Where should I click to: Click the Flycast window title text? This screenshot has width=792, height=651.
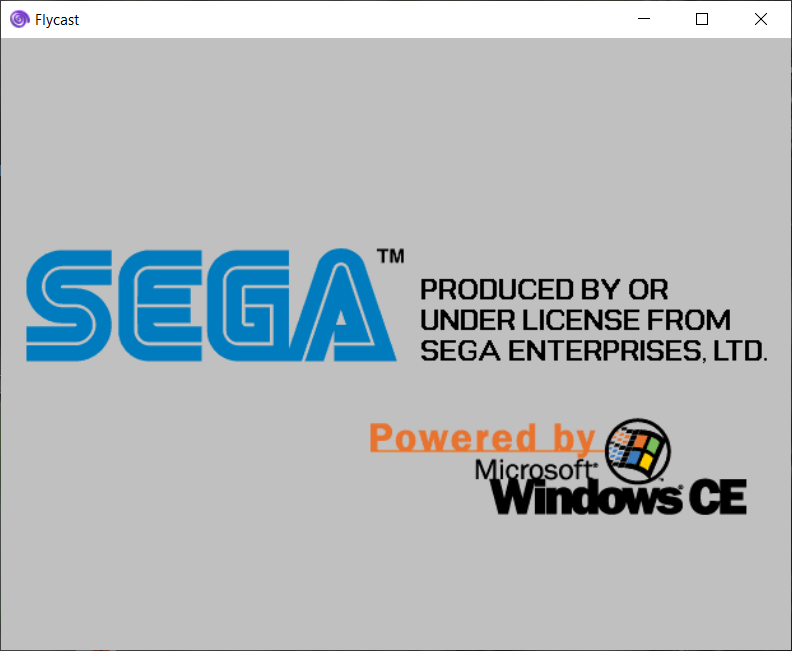pyautogui.click(x=57, y=20)
